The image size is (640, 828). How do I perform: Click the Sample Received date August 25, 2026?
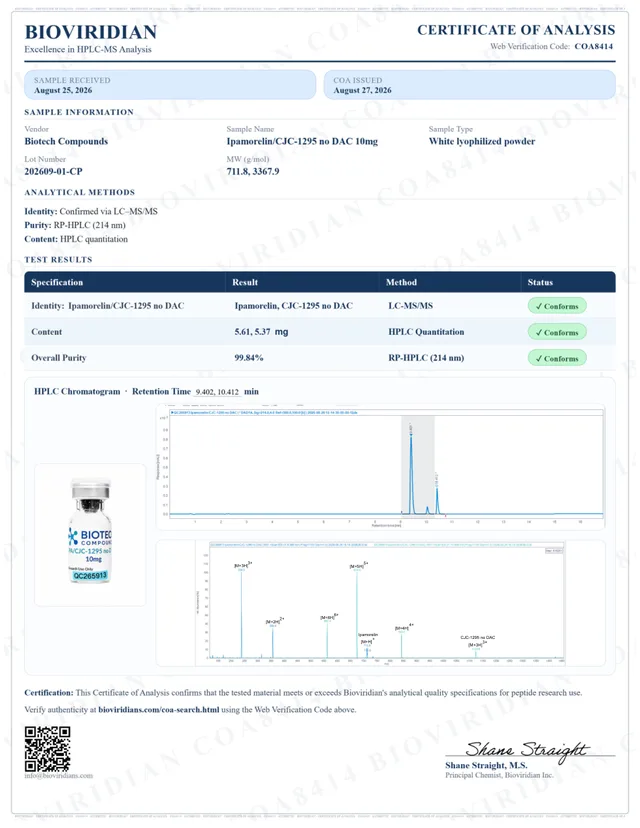coord(63,90)
